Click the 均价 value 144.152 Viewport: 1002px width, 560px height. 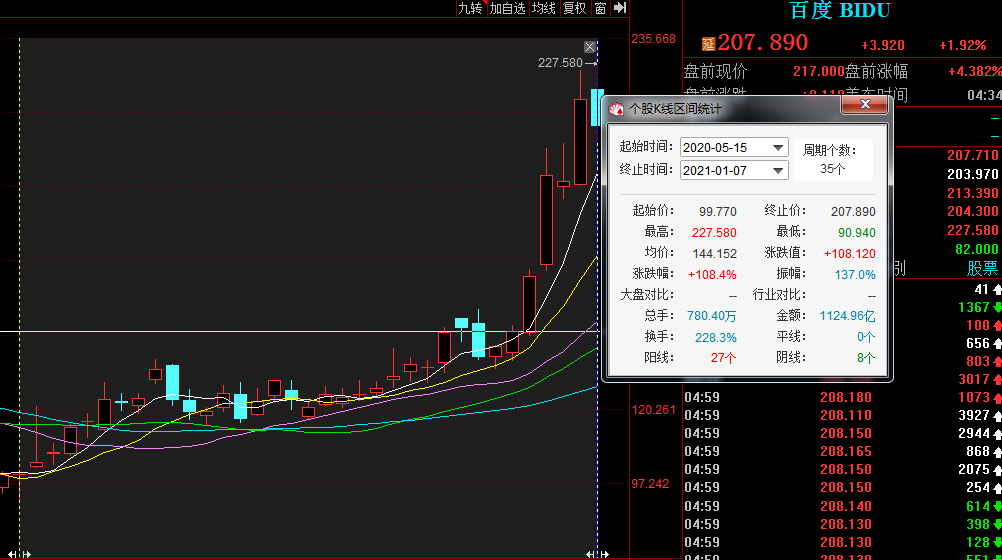714,254
